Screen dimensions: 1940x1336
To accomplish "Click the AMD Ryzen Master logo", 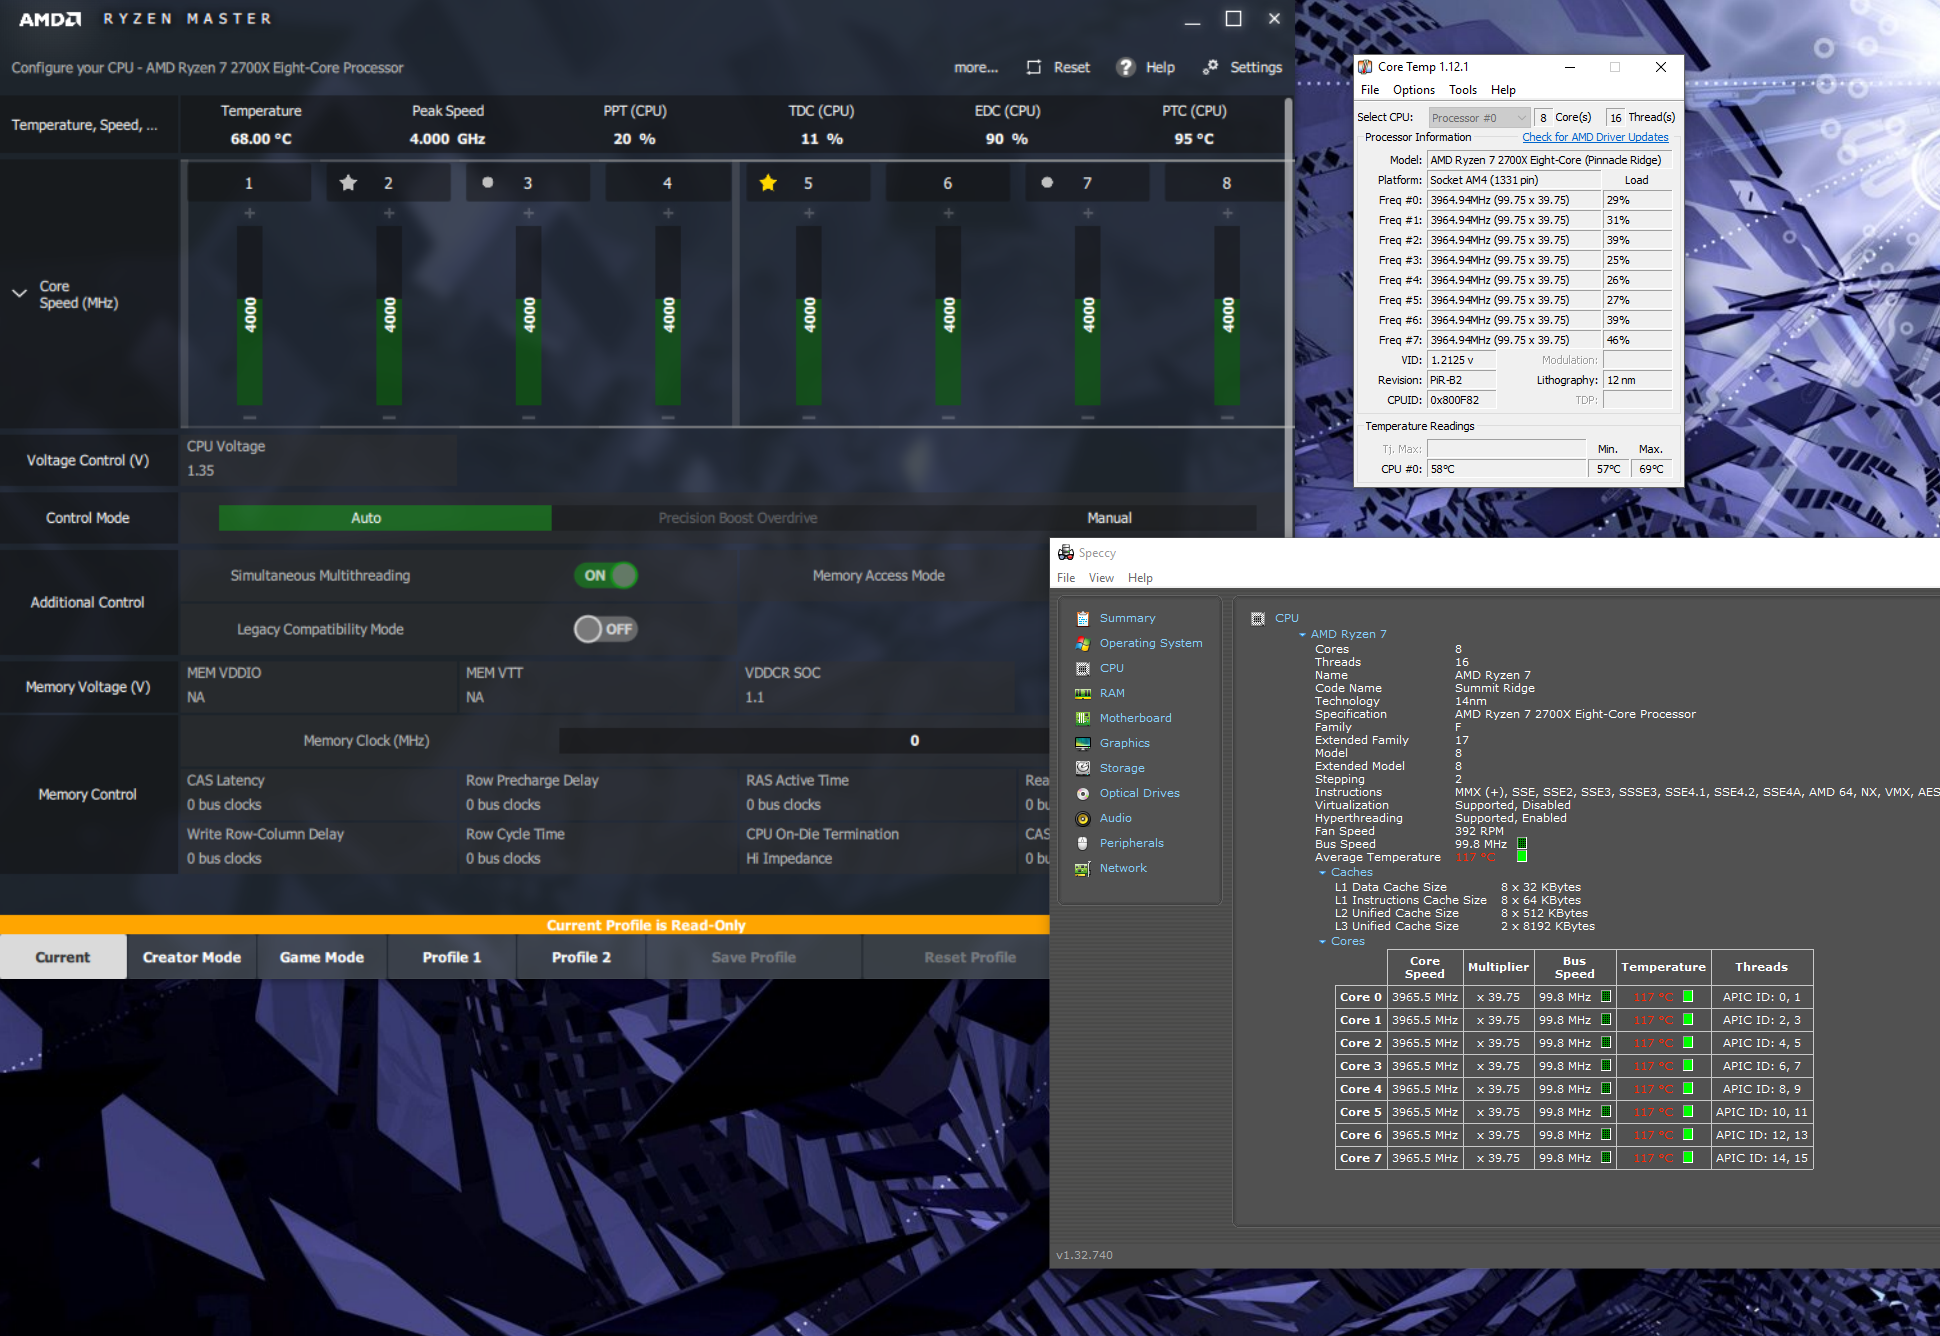I will click(x=51, y=19).
